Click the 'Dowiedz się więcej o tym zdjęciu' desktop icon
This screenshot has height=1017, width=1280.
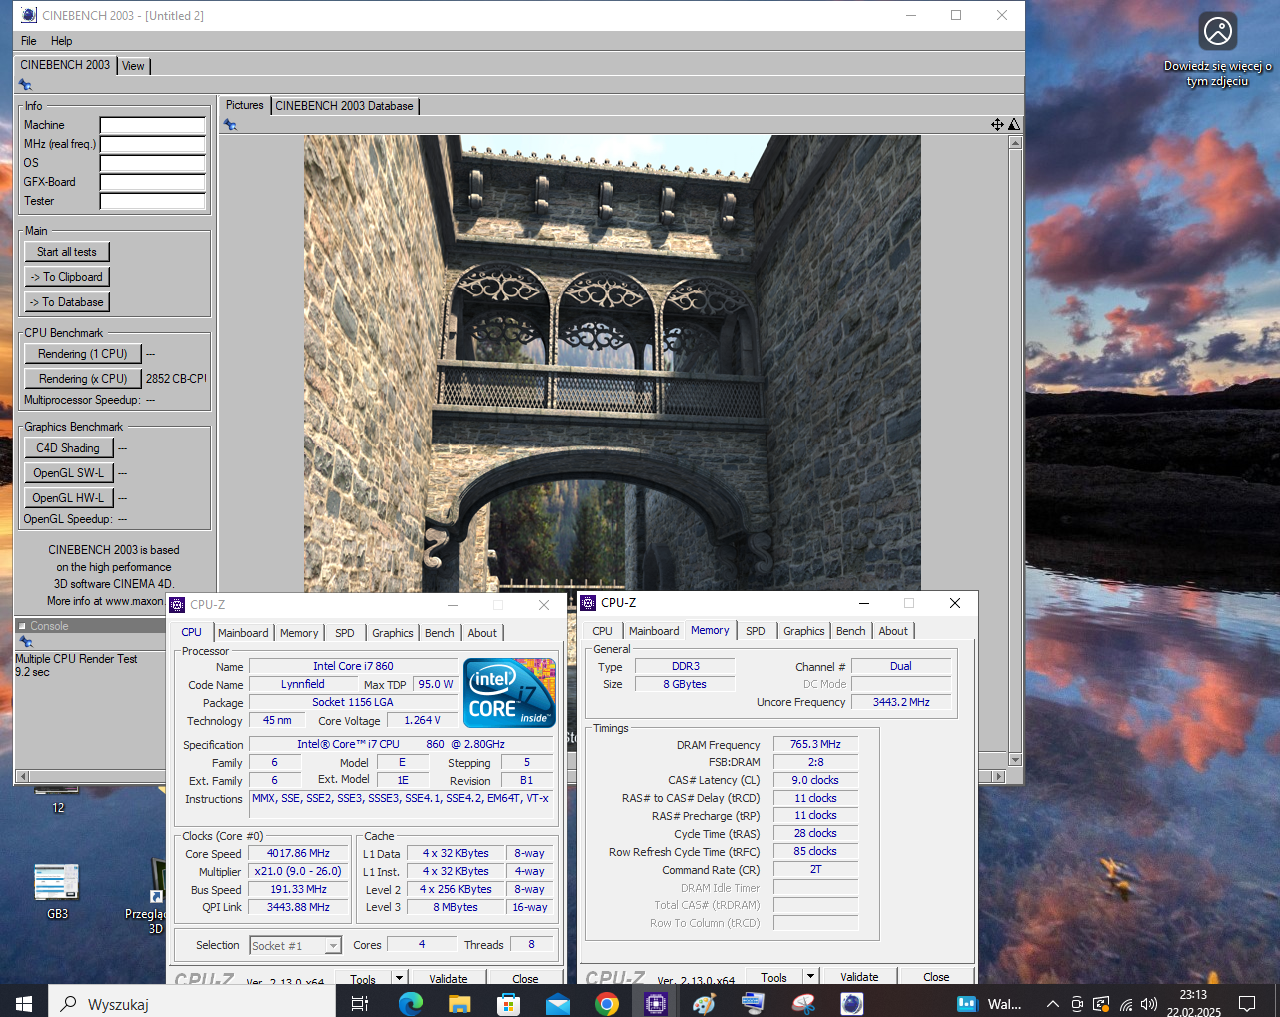[x=1217, y=52]
